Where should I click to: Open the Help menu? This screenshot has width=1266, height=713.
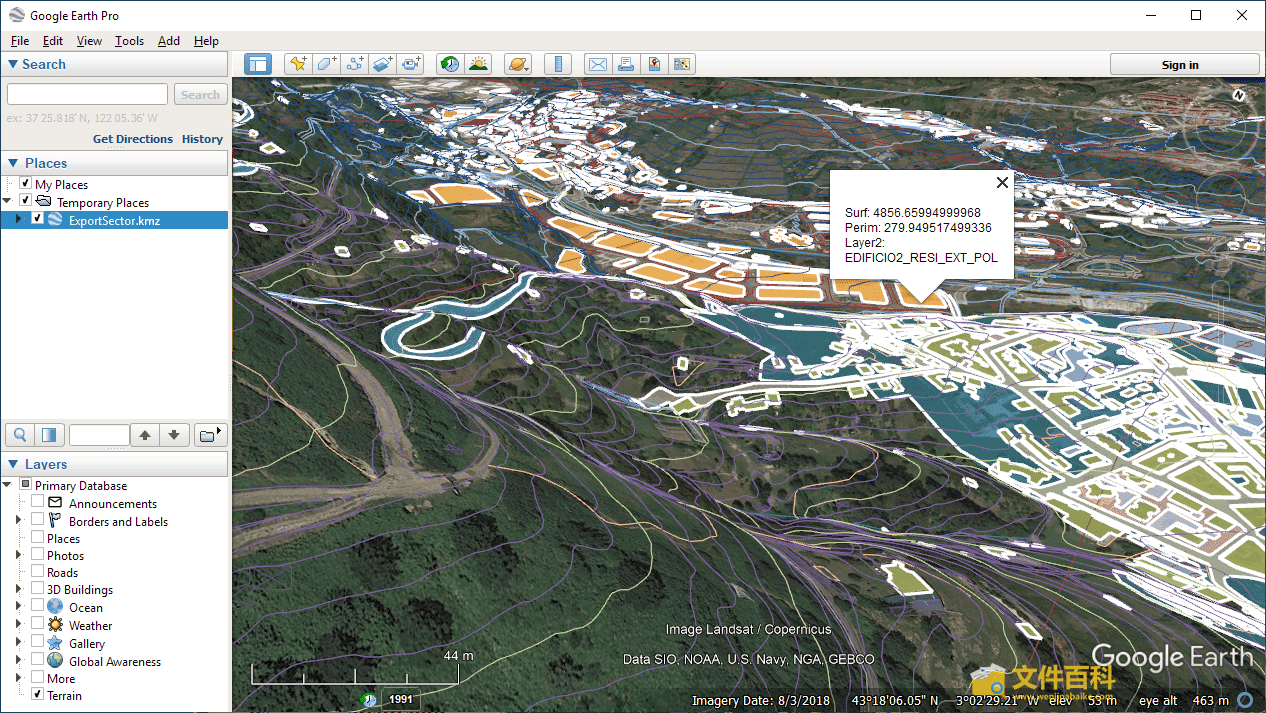206,41
